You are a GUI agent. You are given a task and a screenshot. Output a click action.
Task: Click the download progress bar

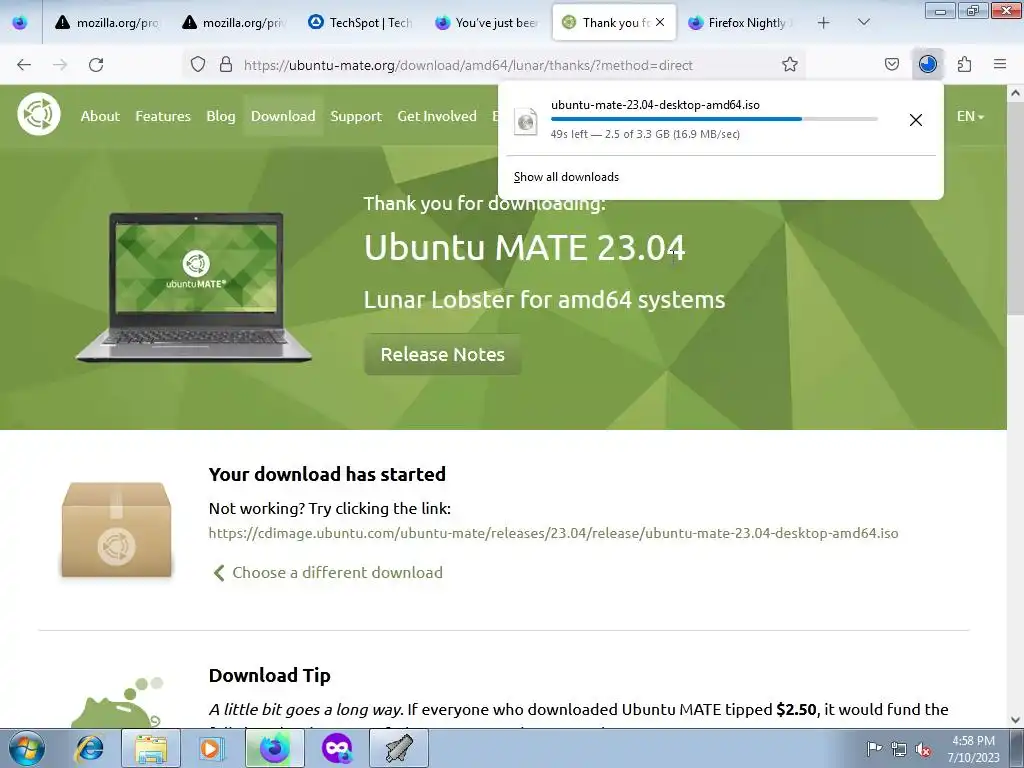pyautogui.click(x=714, y=119)
